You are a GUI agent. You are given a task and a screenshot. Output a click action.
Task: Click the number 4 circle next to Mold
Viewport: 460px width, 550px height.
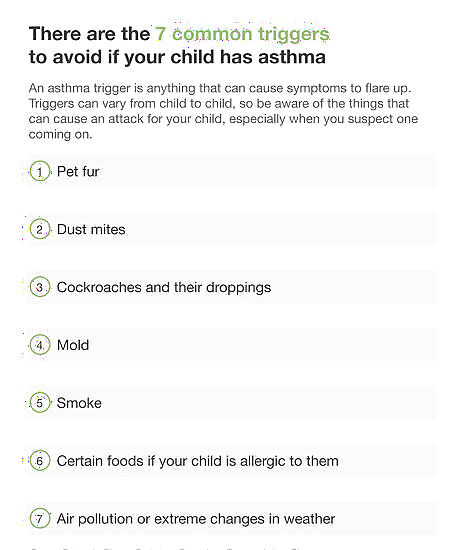tap(40, 345)
